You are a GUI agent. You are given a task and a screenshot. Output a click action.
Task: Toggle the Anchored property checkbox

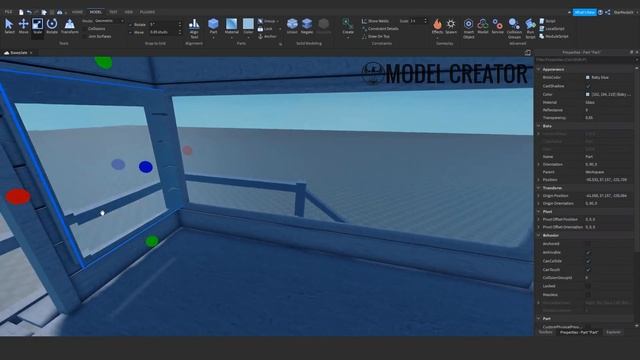click(x=588, y=244)
